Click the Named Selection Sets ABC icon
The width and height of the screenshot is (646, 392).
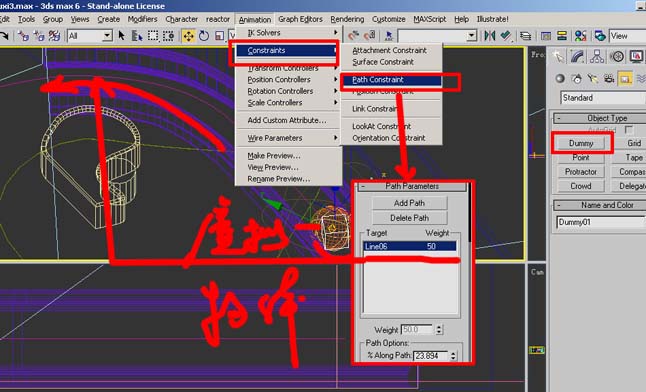point(389,36)
